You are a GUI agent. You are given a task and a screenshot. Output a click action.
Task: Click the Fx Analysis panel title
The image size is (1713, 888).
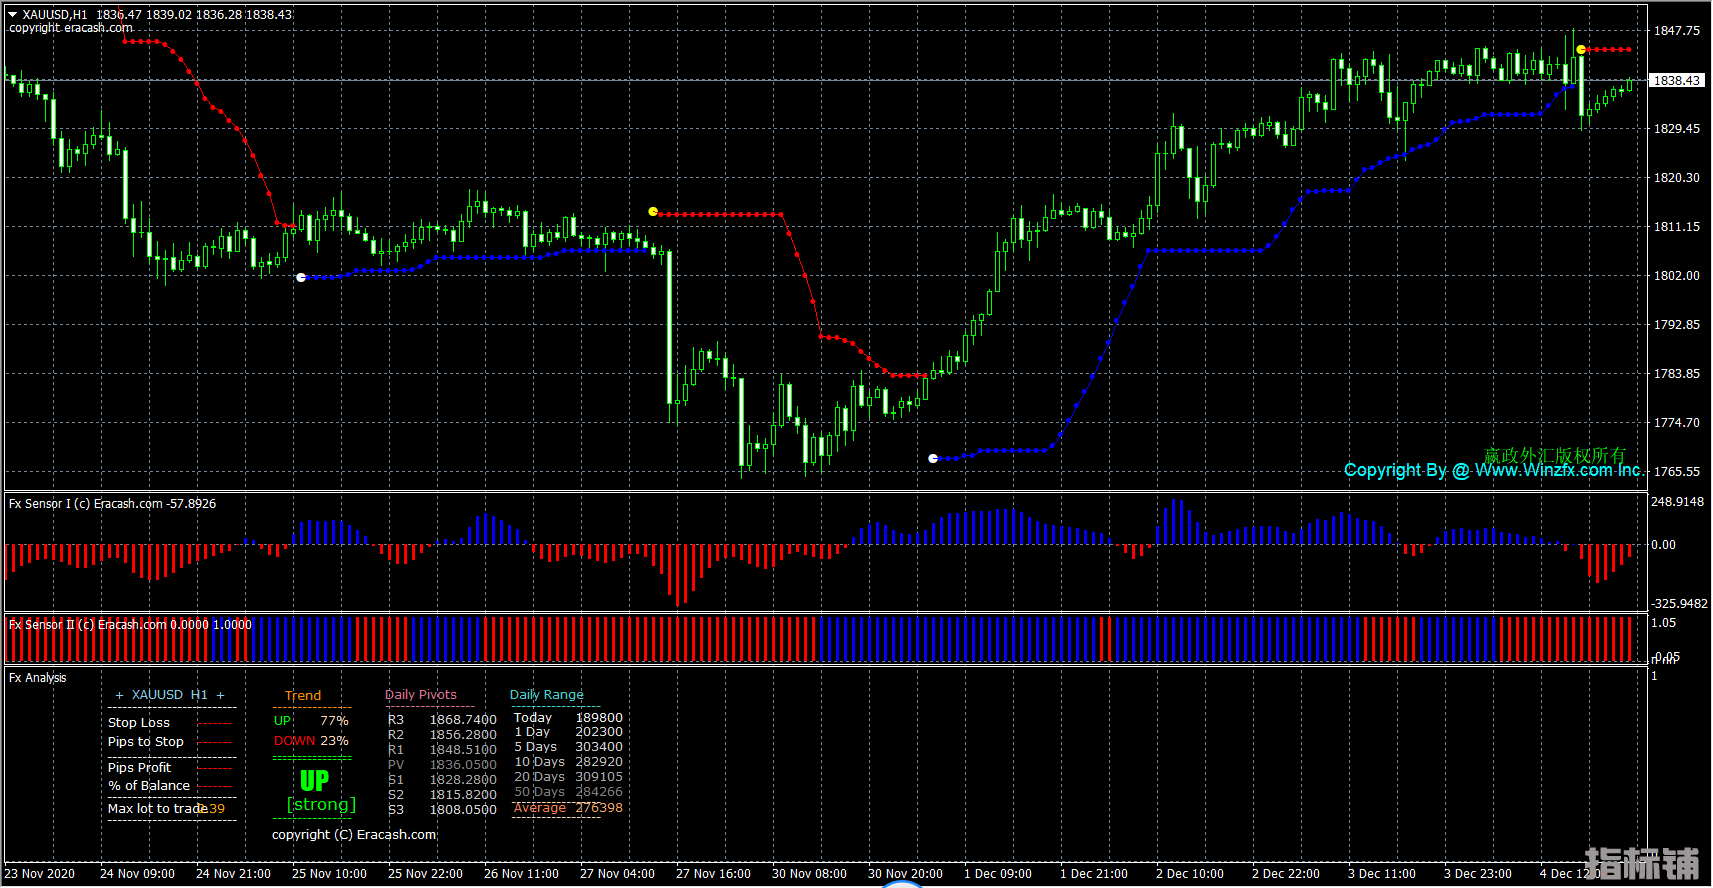point(38,678)
